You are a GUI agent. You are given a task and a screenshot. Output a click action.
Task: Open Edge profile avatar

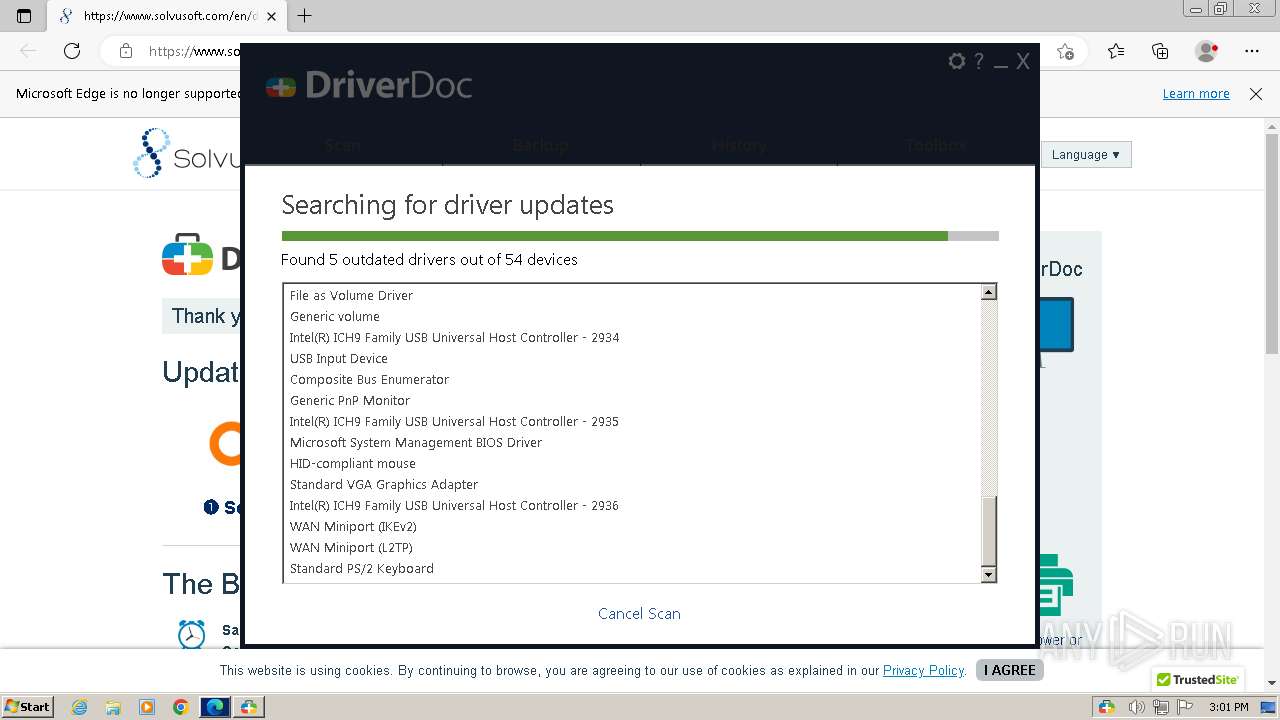[1207, 51]
